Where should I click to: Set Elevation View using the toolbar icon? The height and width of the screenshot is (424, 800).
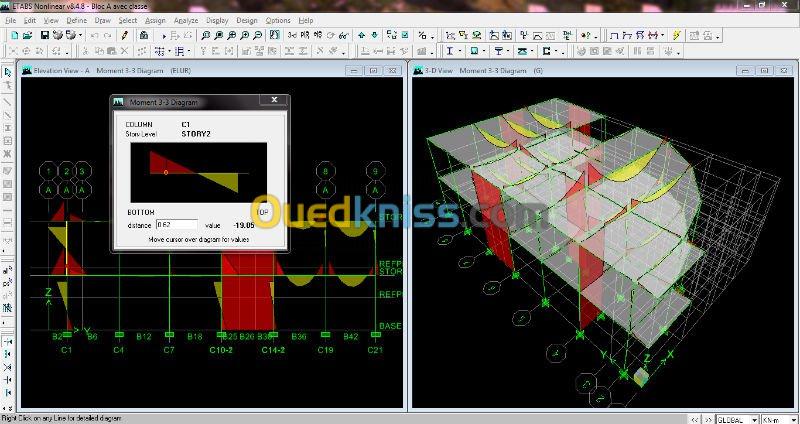[318, 35]
